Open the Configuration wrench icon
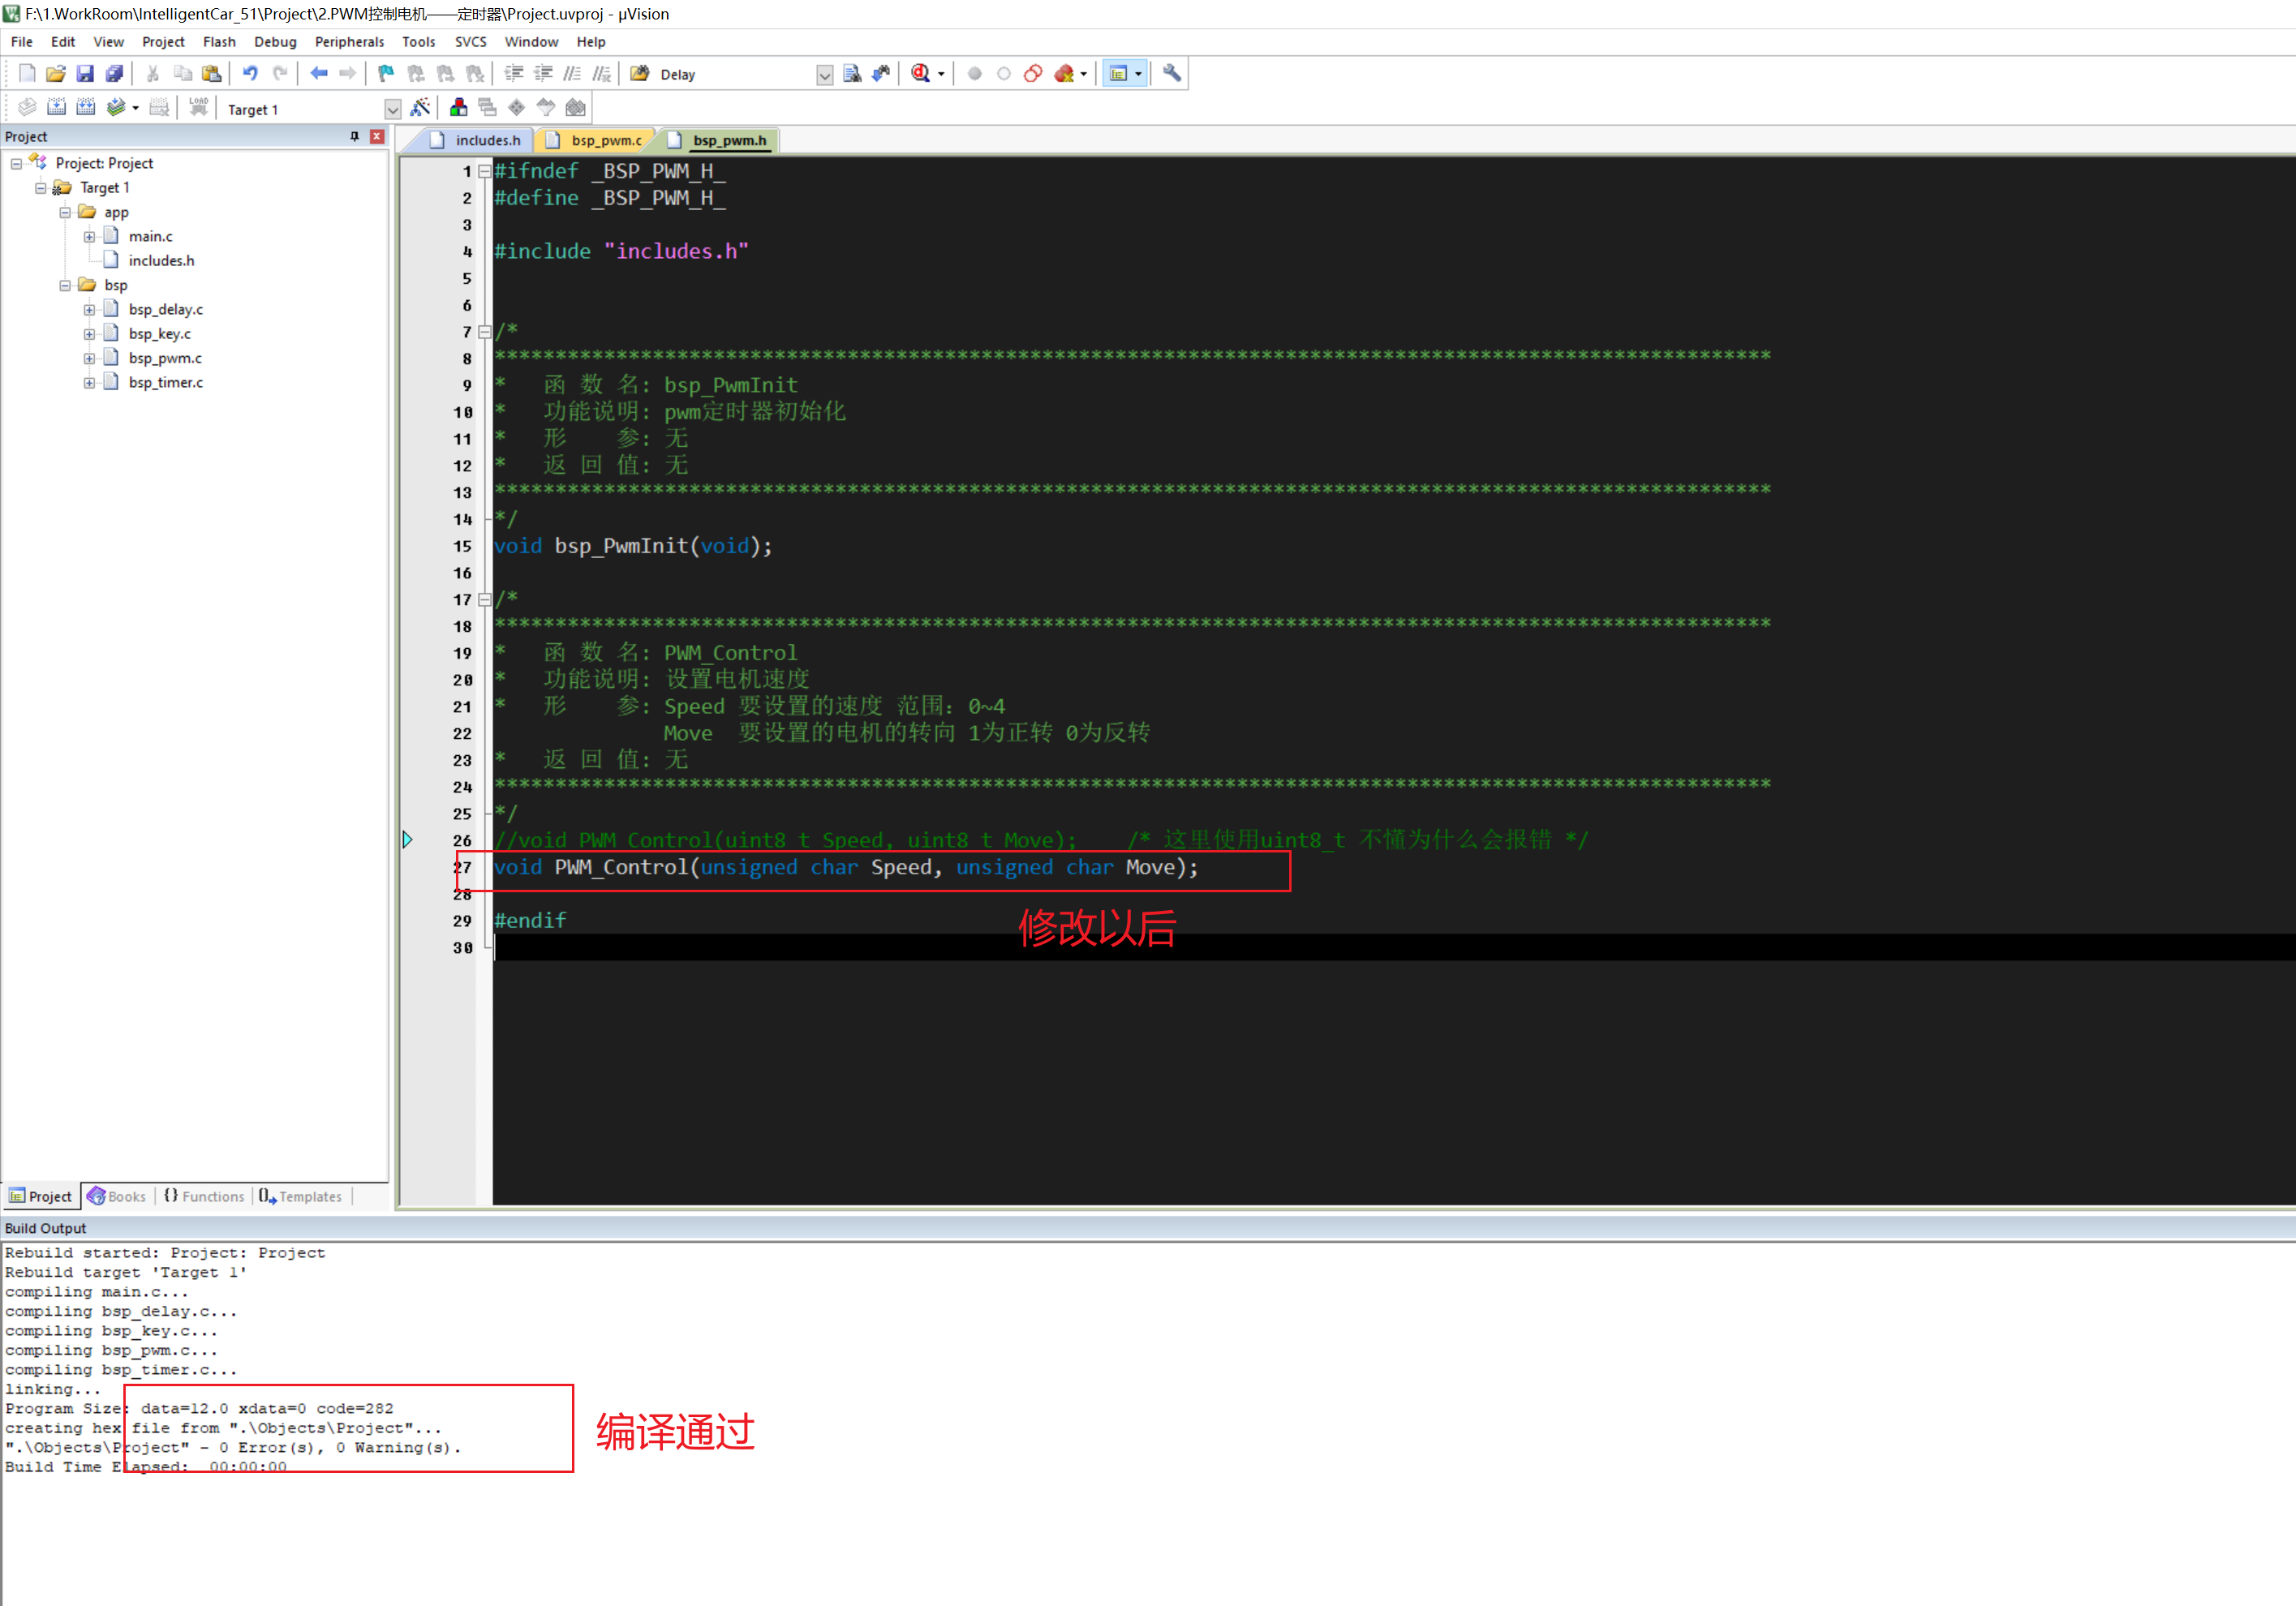2296x1606 pixels. click(x=1172, y=73)
